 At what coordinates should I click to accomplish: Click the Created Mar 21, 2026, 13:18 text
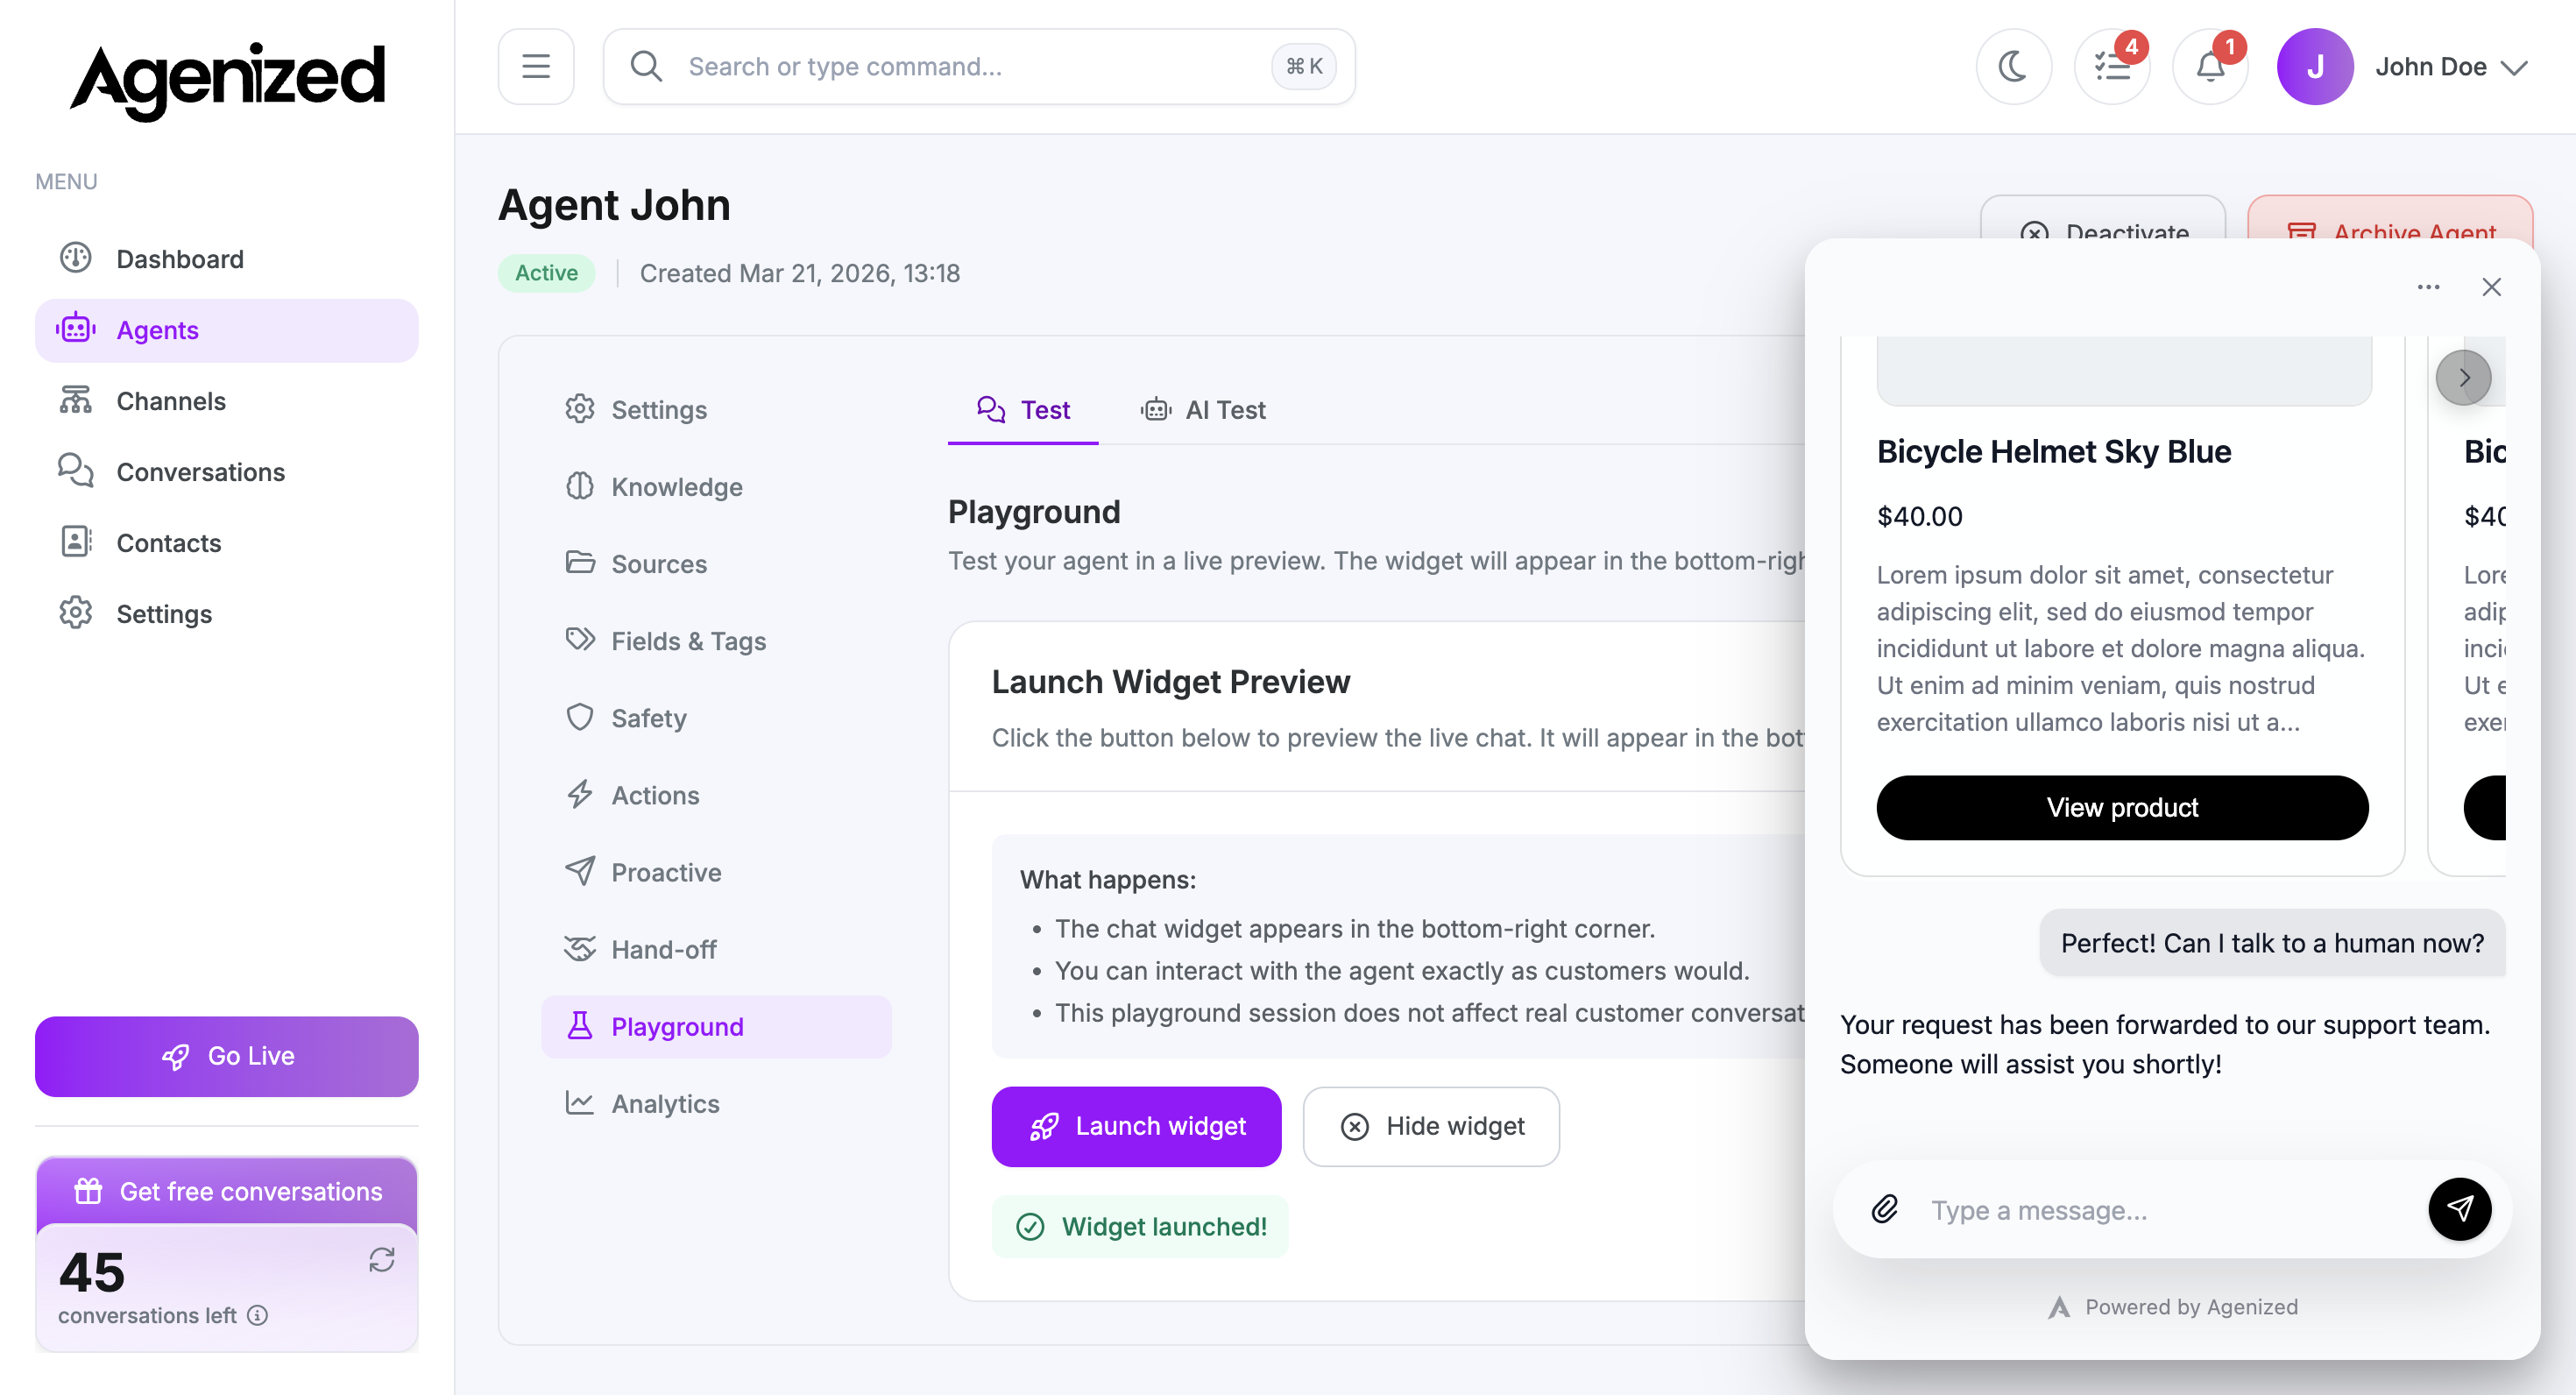(x=800, y=273)
